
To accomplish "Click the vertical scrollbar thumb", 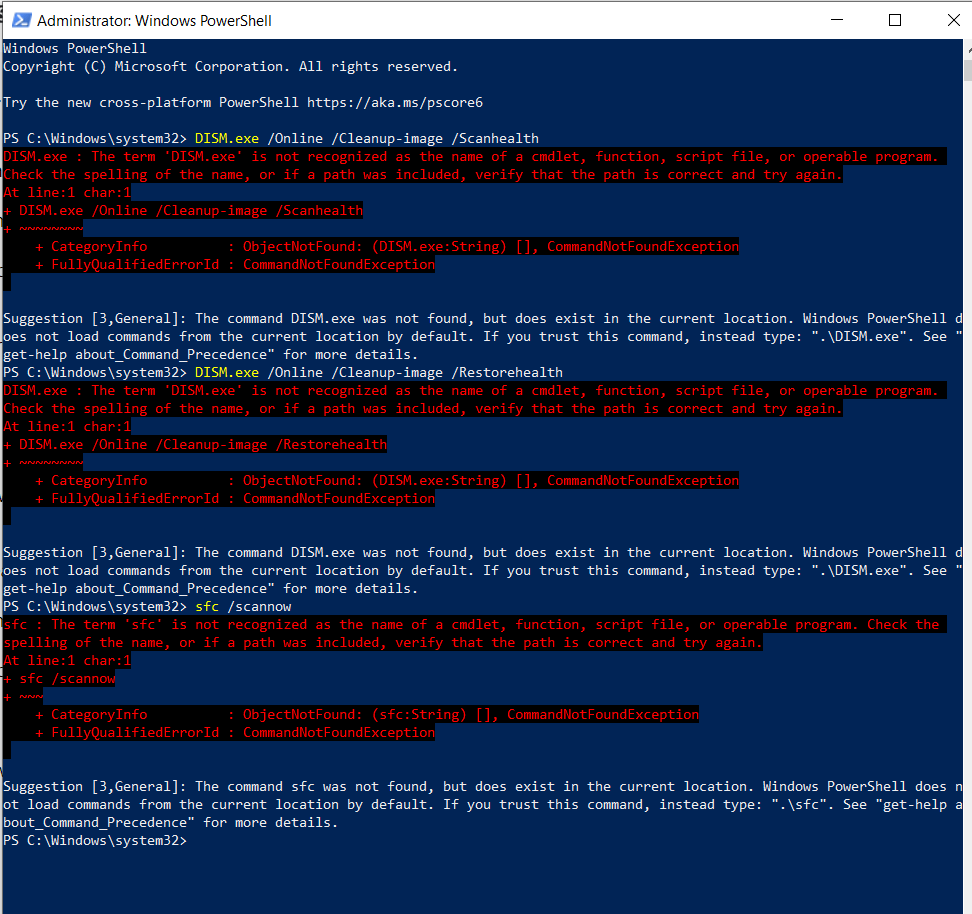I will [968, 70].
